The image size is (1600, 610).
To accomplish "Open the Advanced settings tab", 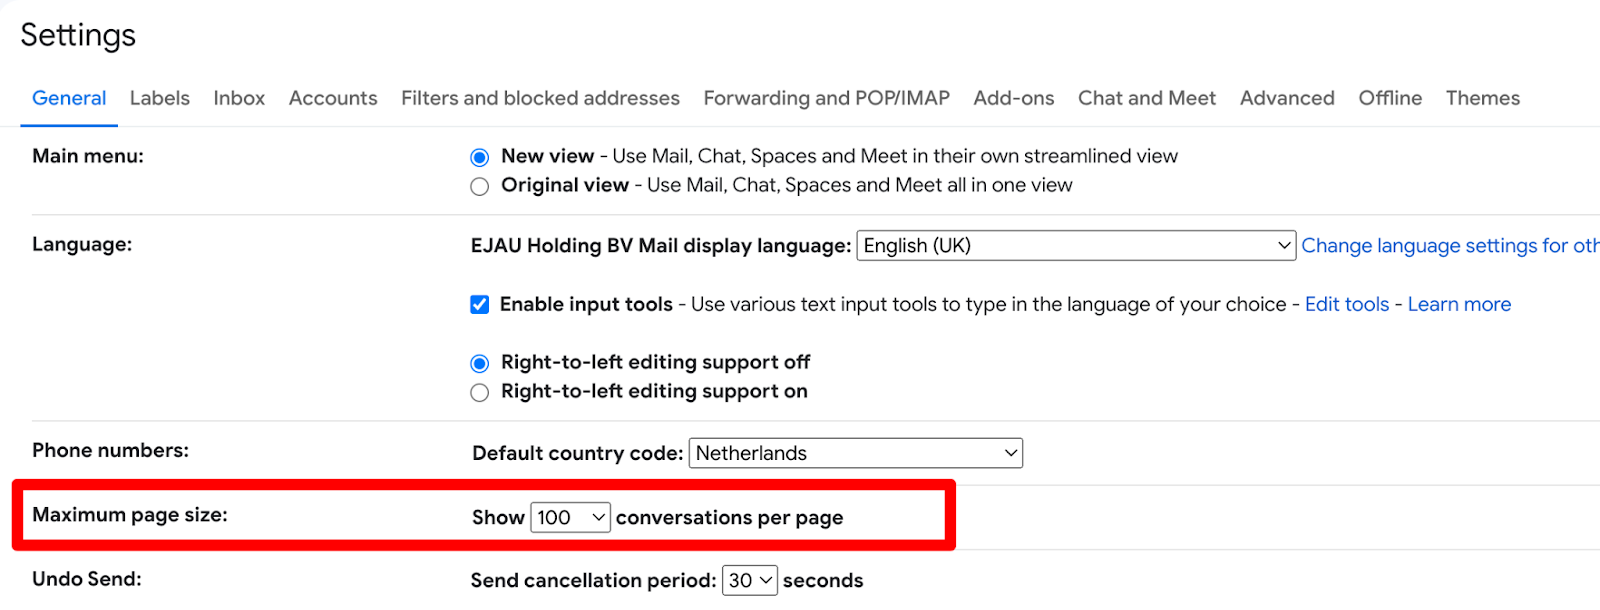I will (1287, 98).
